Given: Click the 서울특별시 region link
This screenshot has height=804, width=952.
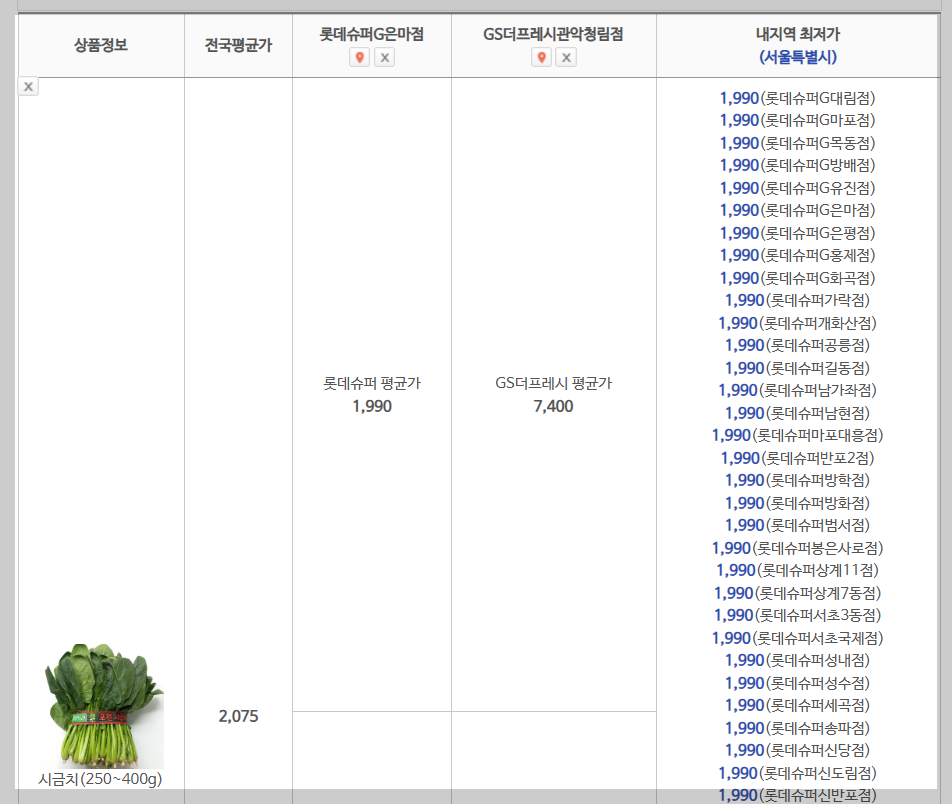Looking at the screenshot, I should click(798, 57).
